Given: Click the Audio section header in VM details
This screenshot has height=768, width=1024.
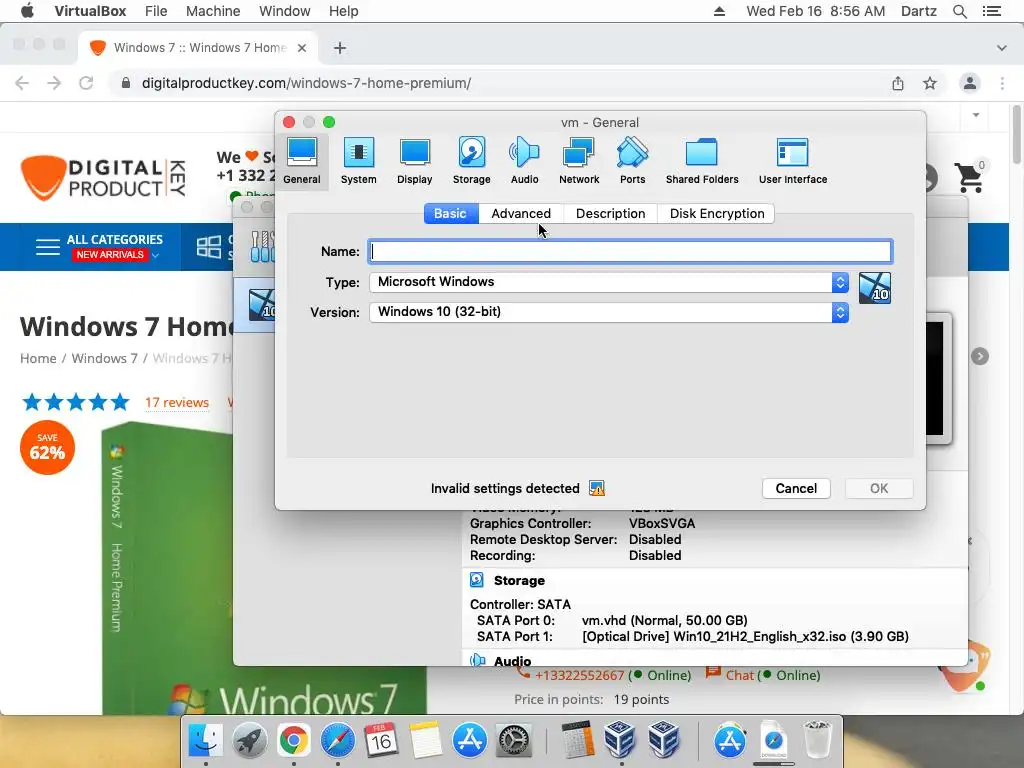Looking at the screenshot, I should click(x=512, y=660).
